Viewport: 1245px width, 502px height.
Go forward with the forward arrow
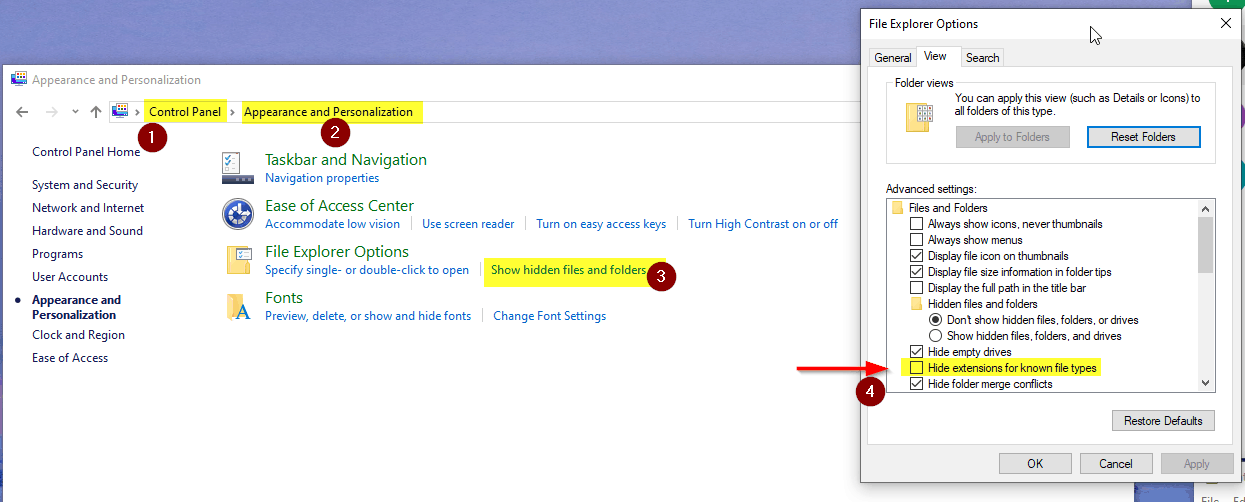tap(52, 112)
